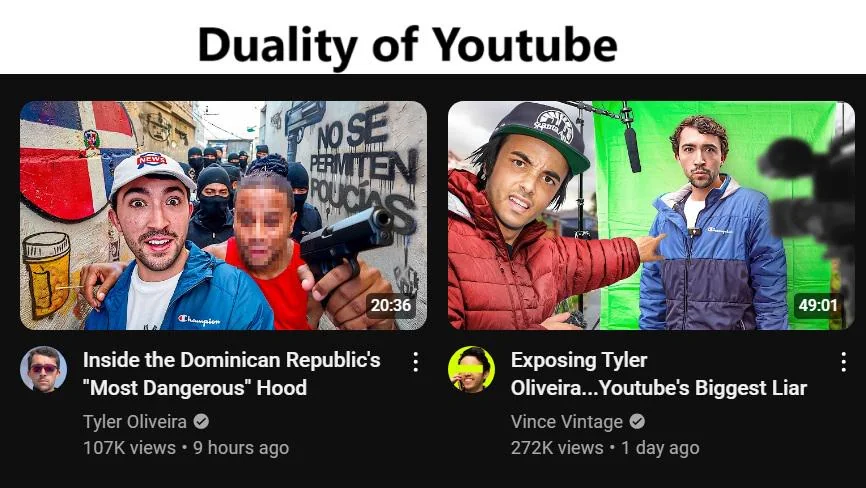The height and width of the screenshot is (488, 866).
Task: Click the "107K views • 9 hours ago" text
Action: coord(186,448)
